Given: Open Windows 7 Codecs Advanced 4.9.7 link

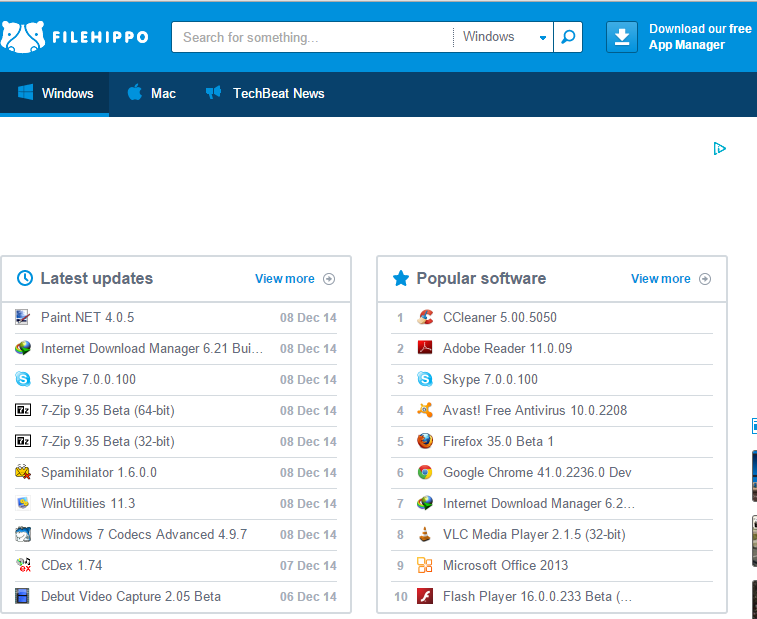Looking at the screenshot, I should tap(144, 534).
